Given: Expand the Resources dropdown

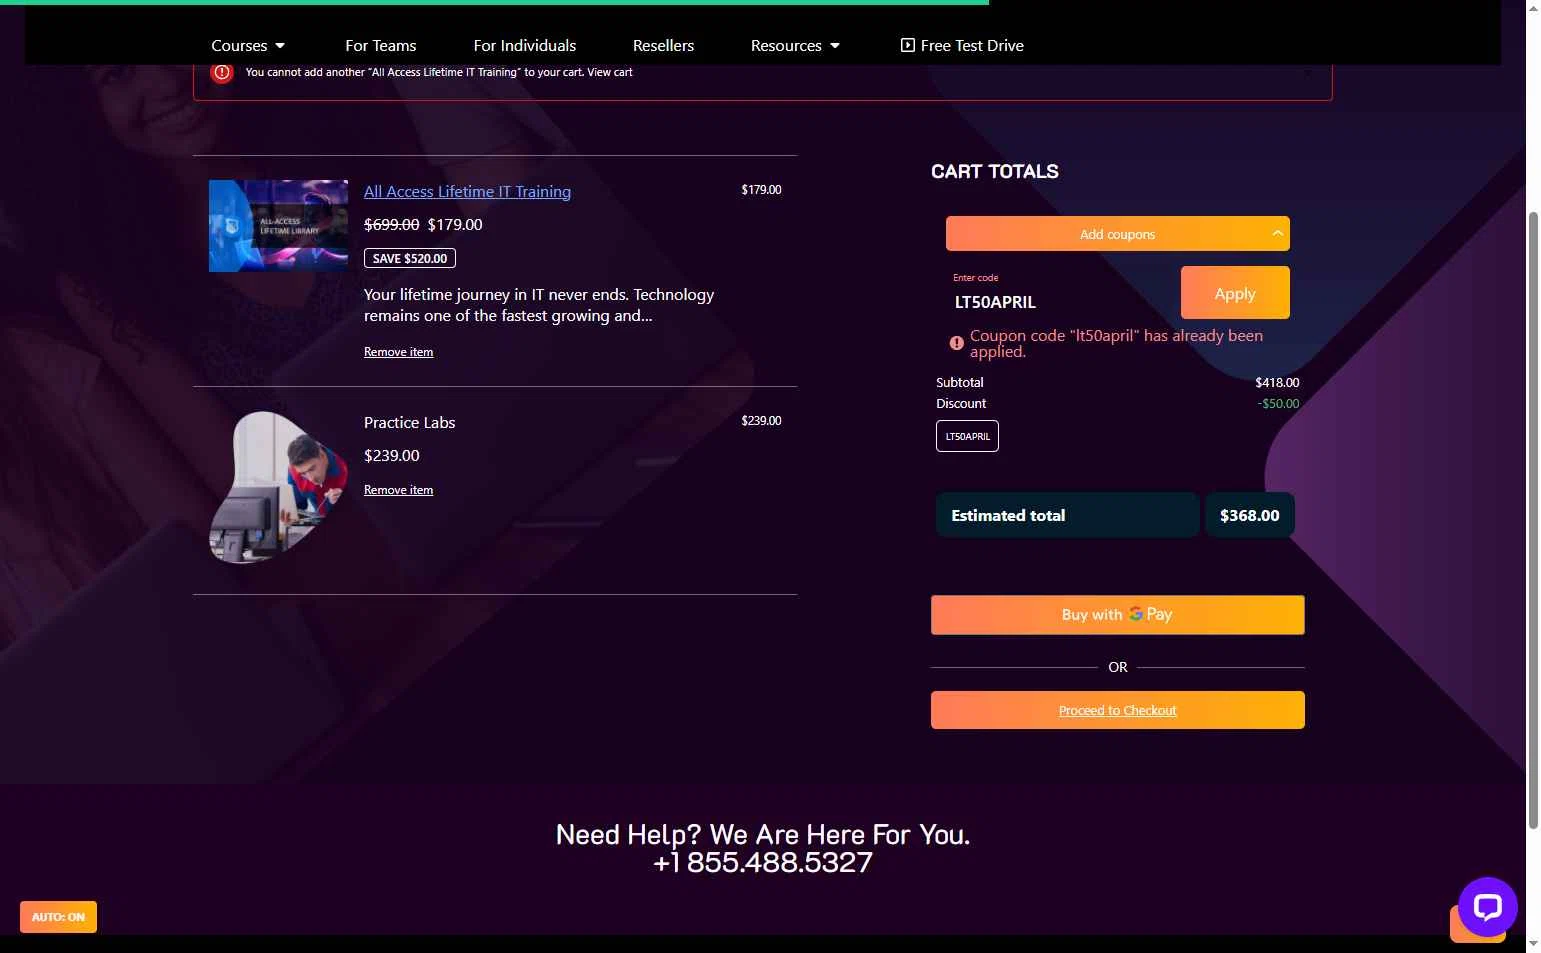Looking at the screenshot, I should [795, 45].
